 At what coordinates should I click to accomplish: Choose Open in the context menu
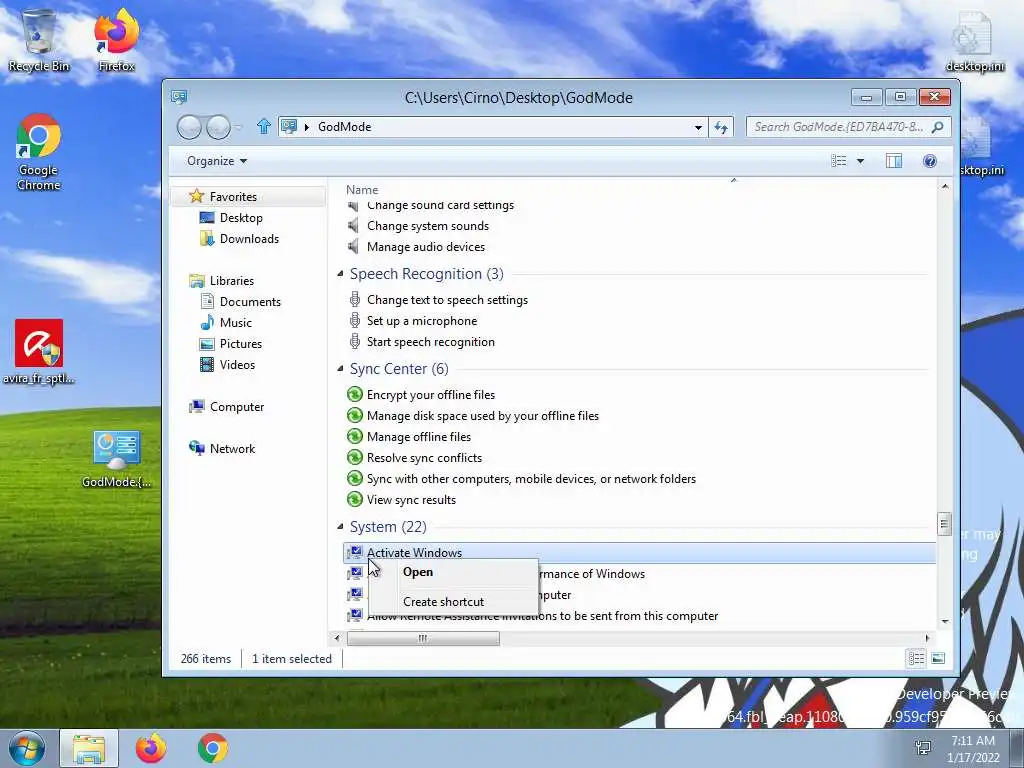point(418,572)
